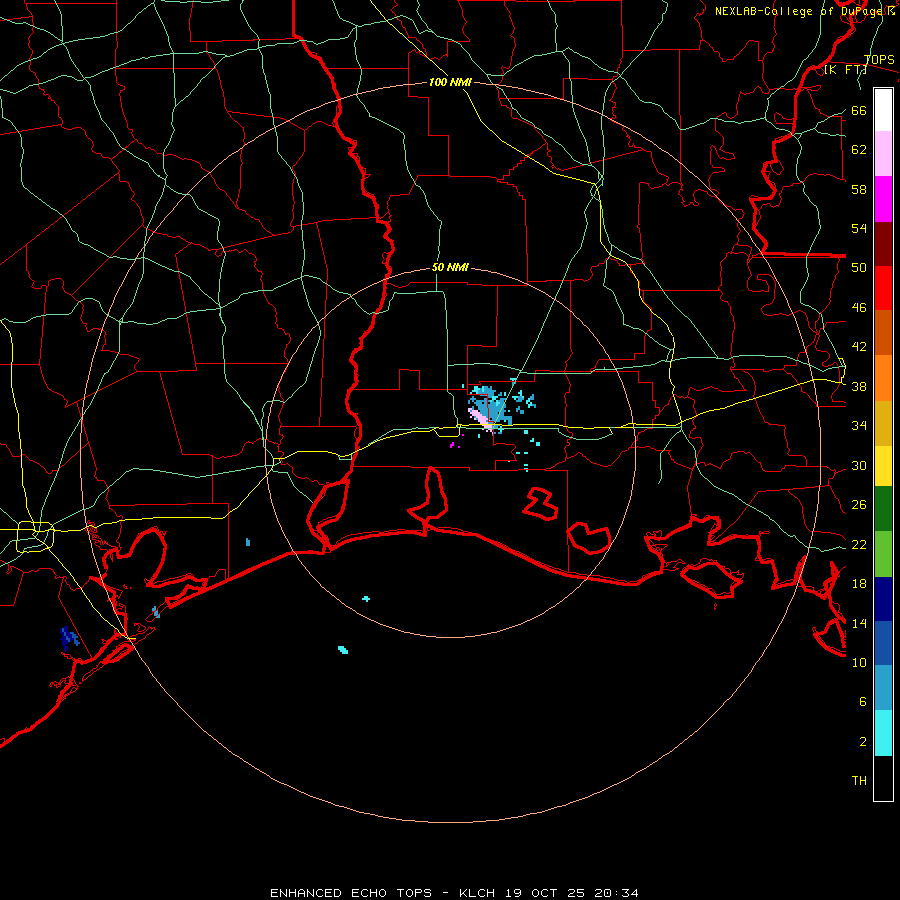Click the navy 18 kft legend swatch
The image size is (900, 900).
pyautogui.click(x=883, y=599)
